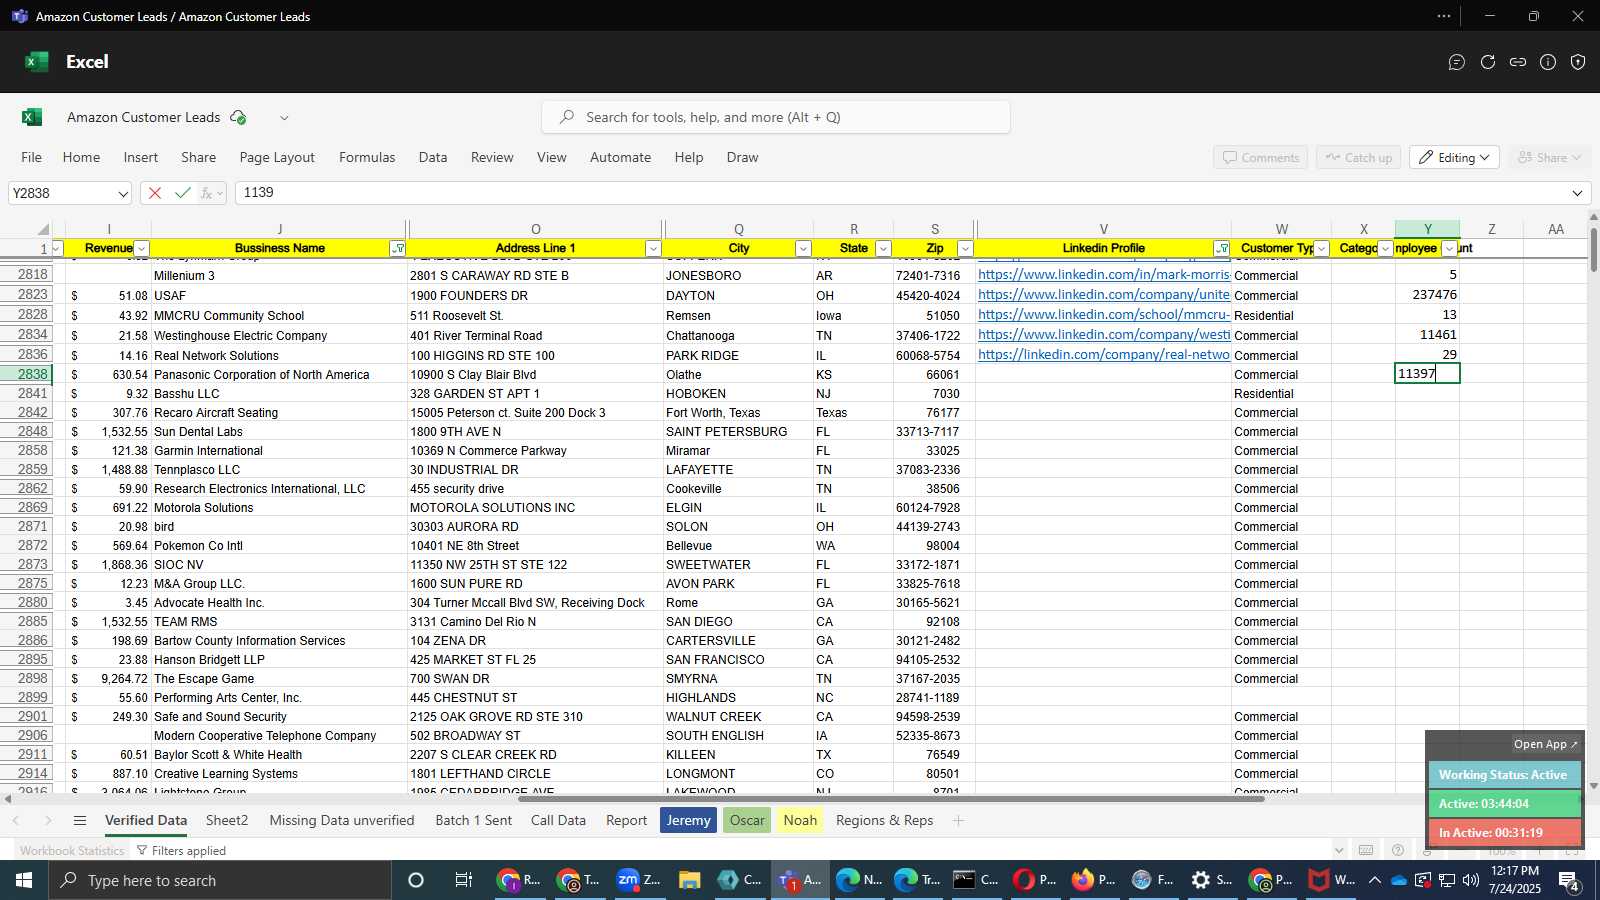This screenshot has width=1600, height=900.
Task: Open the Address Line 1 filter dropdown
Action: coord(653,249)
